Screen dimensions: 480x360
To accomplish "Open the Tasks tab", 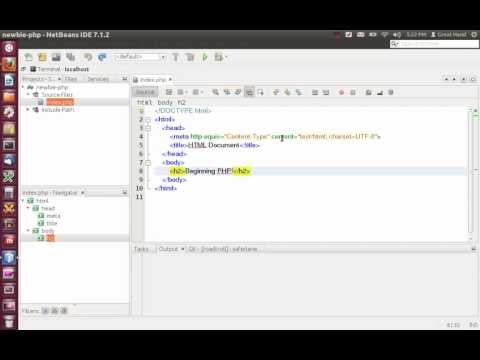I will tap(141, 249).
